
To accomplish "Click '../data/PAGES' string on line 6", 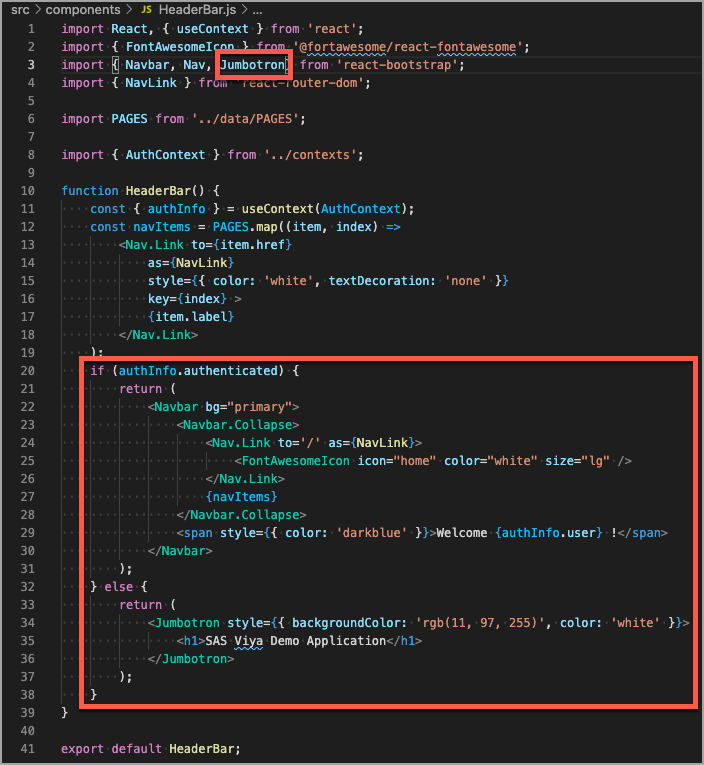I will (245, 119).
